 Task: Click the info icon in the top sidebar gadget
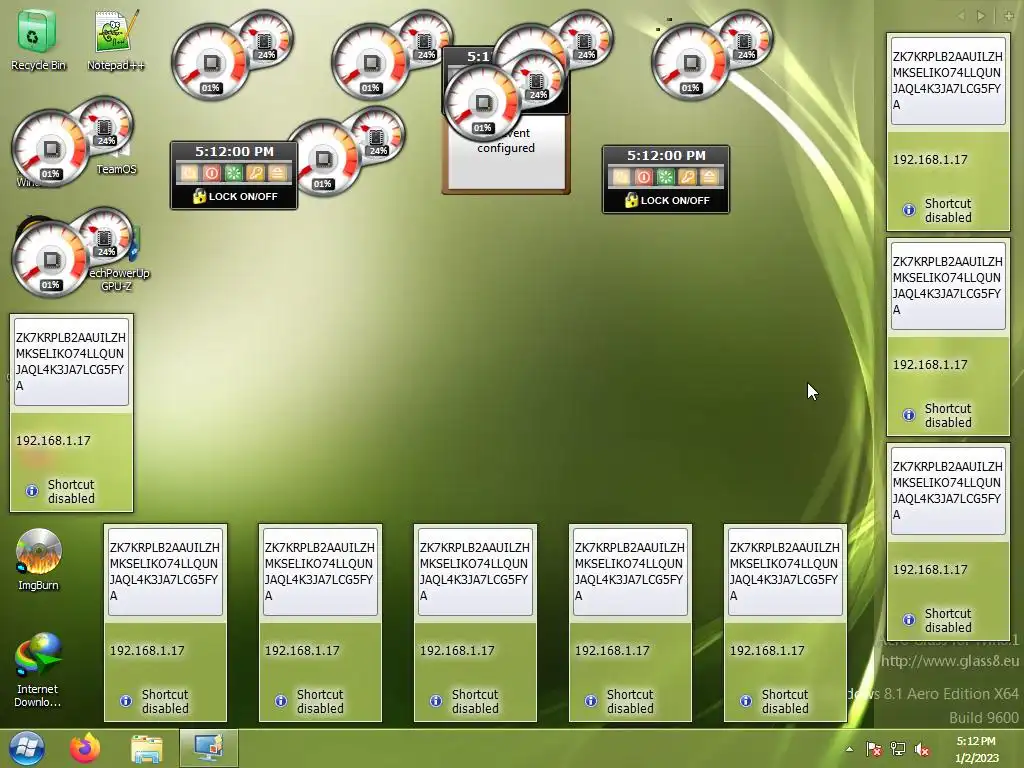[908, 210]
